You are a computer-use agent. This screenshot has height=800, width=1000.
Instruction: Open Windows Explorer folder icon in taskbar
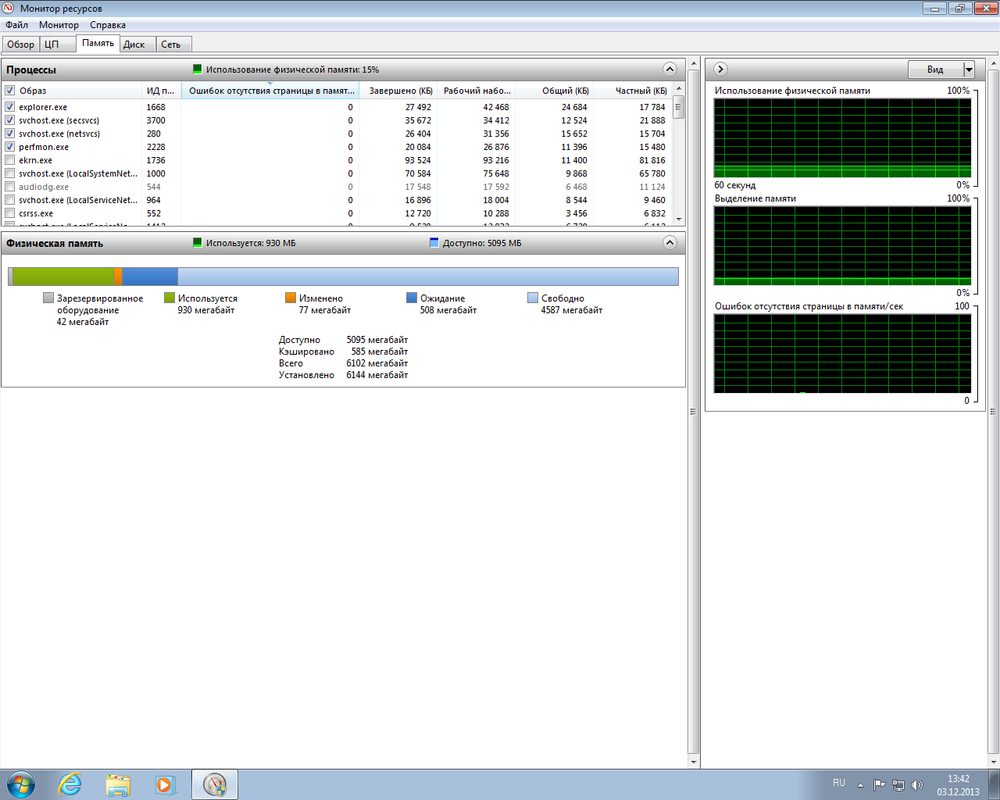point(118,785)
